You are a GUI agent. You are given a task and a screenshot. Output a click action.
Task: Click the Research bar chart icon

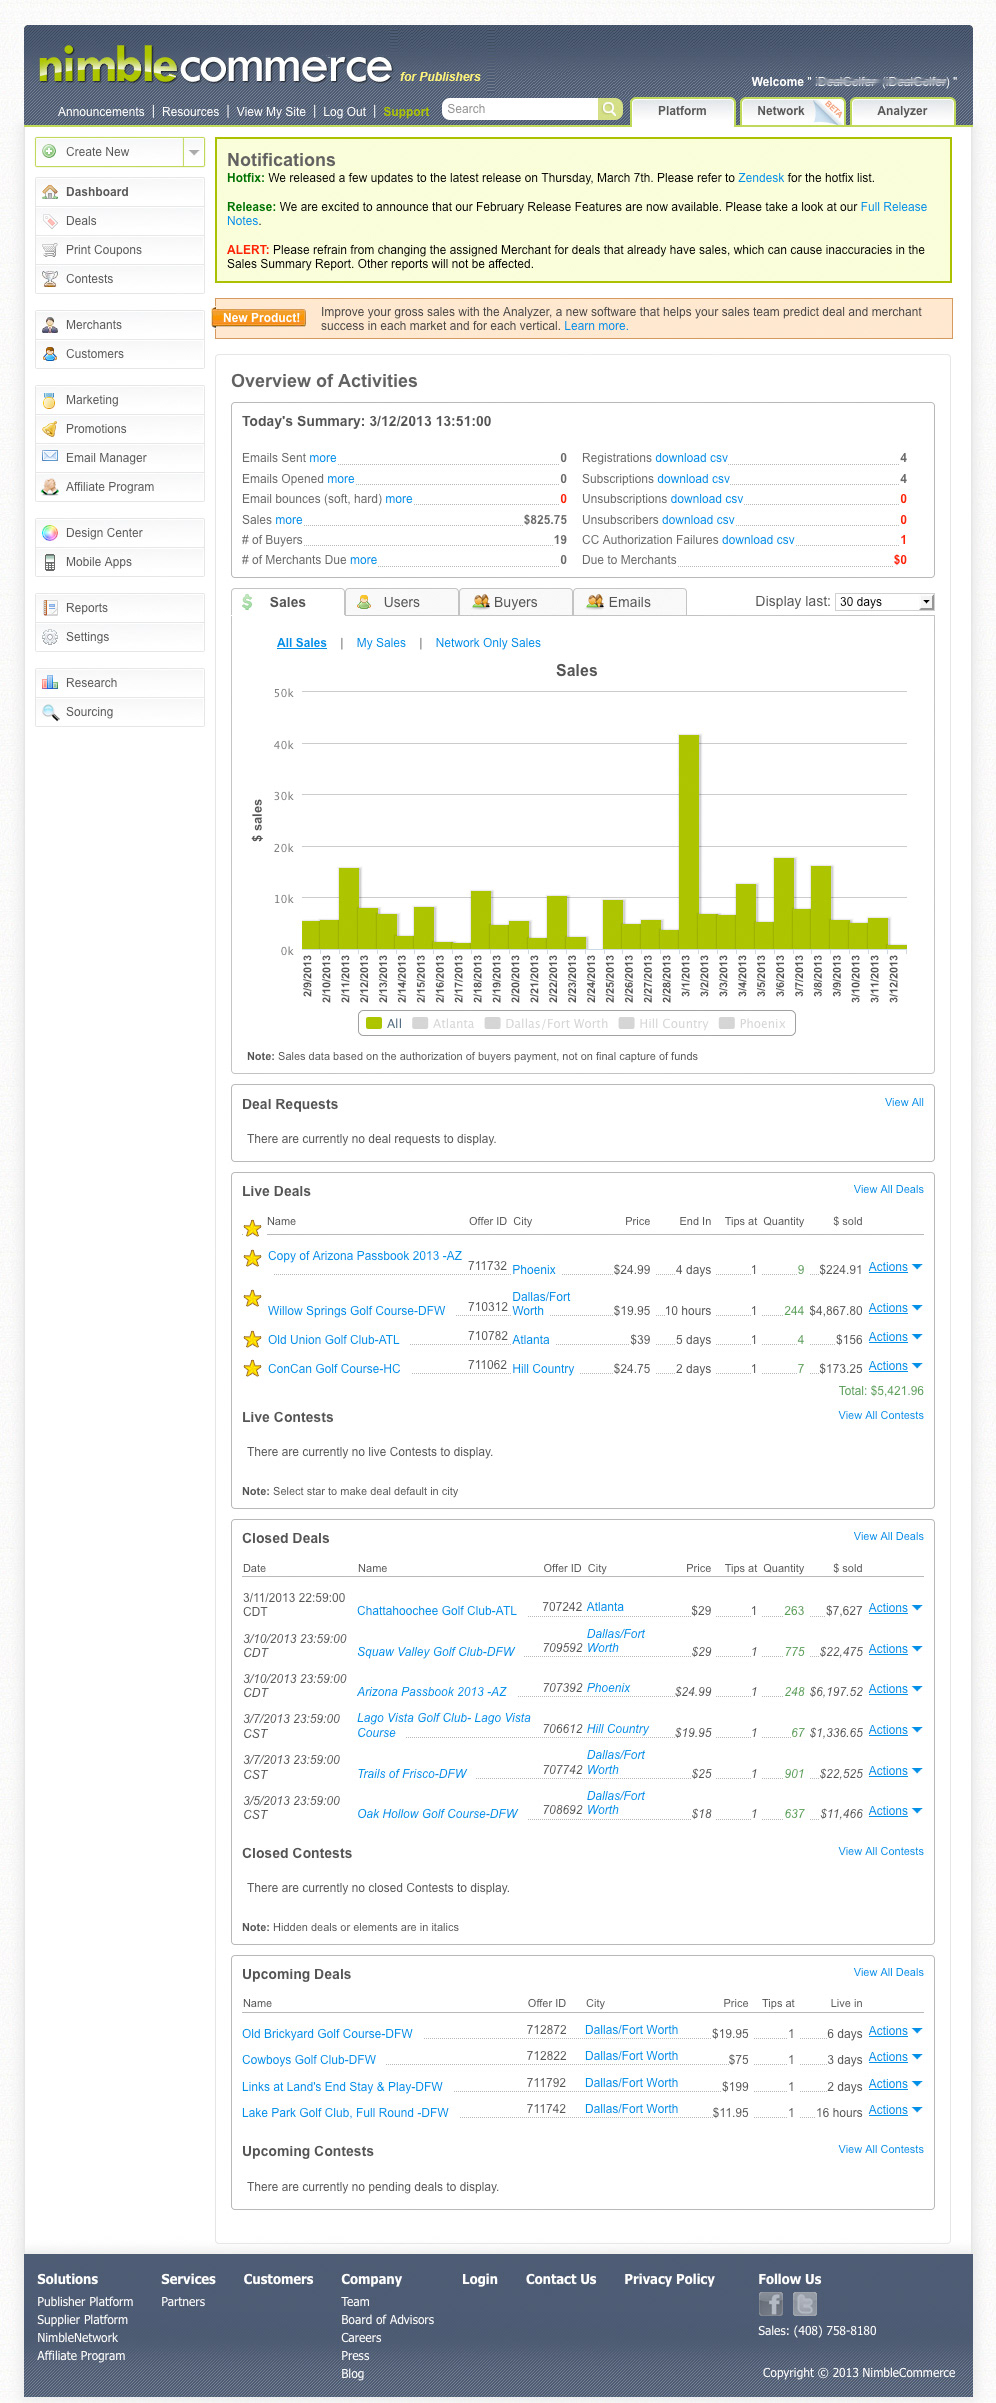(50, 683)
